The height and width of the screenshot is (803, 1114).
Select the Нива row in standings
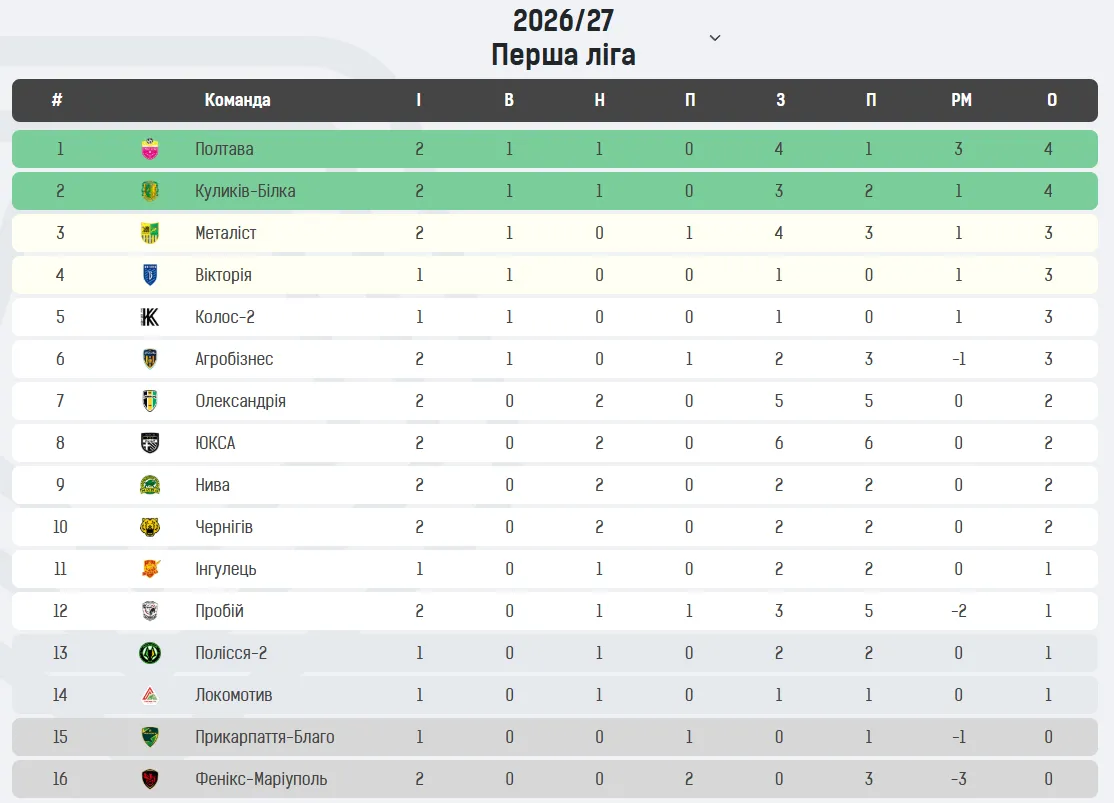[x=555, y=485]
